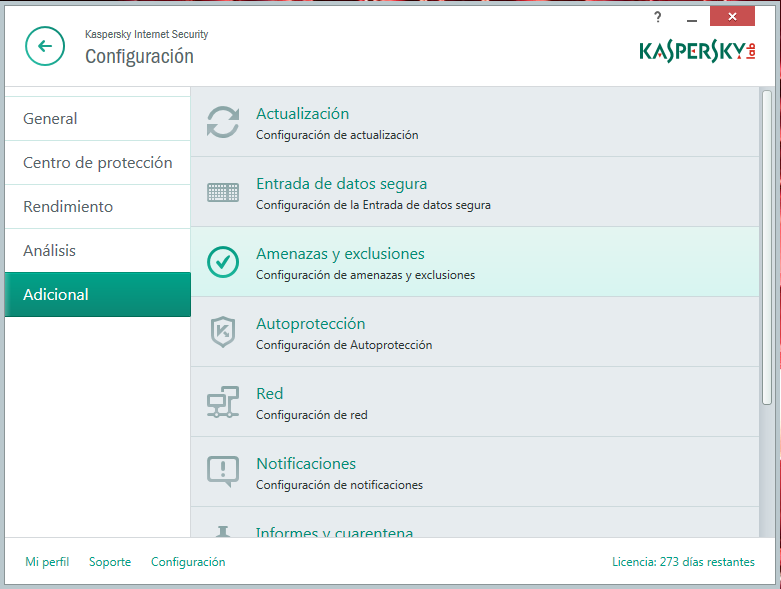Open the Autoprotección settings link
This screenshot has height=589, width=781.
point(310,324)
